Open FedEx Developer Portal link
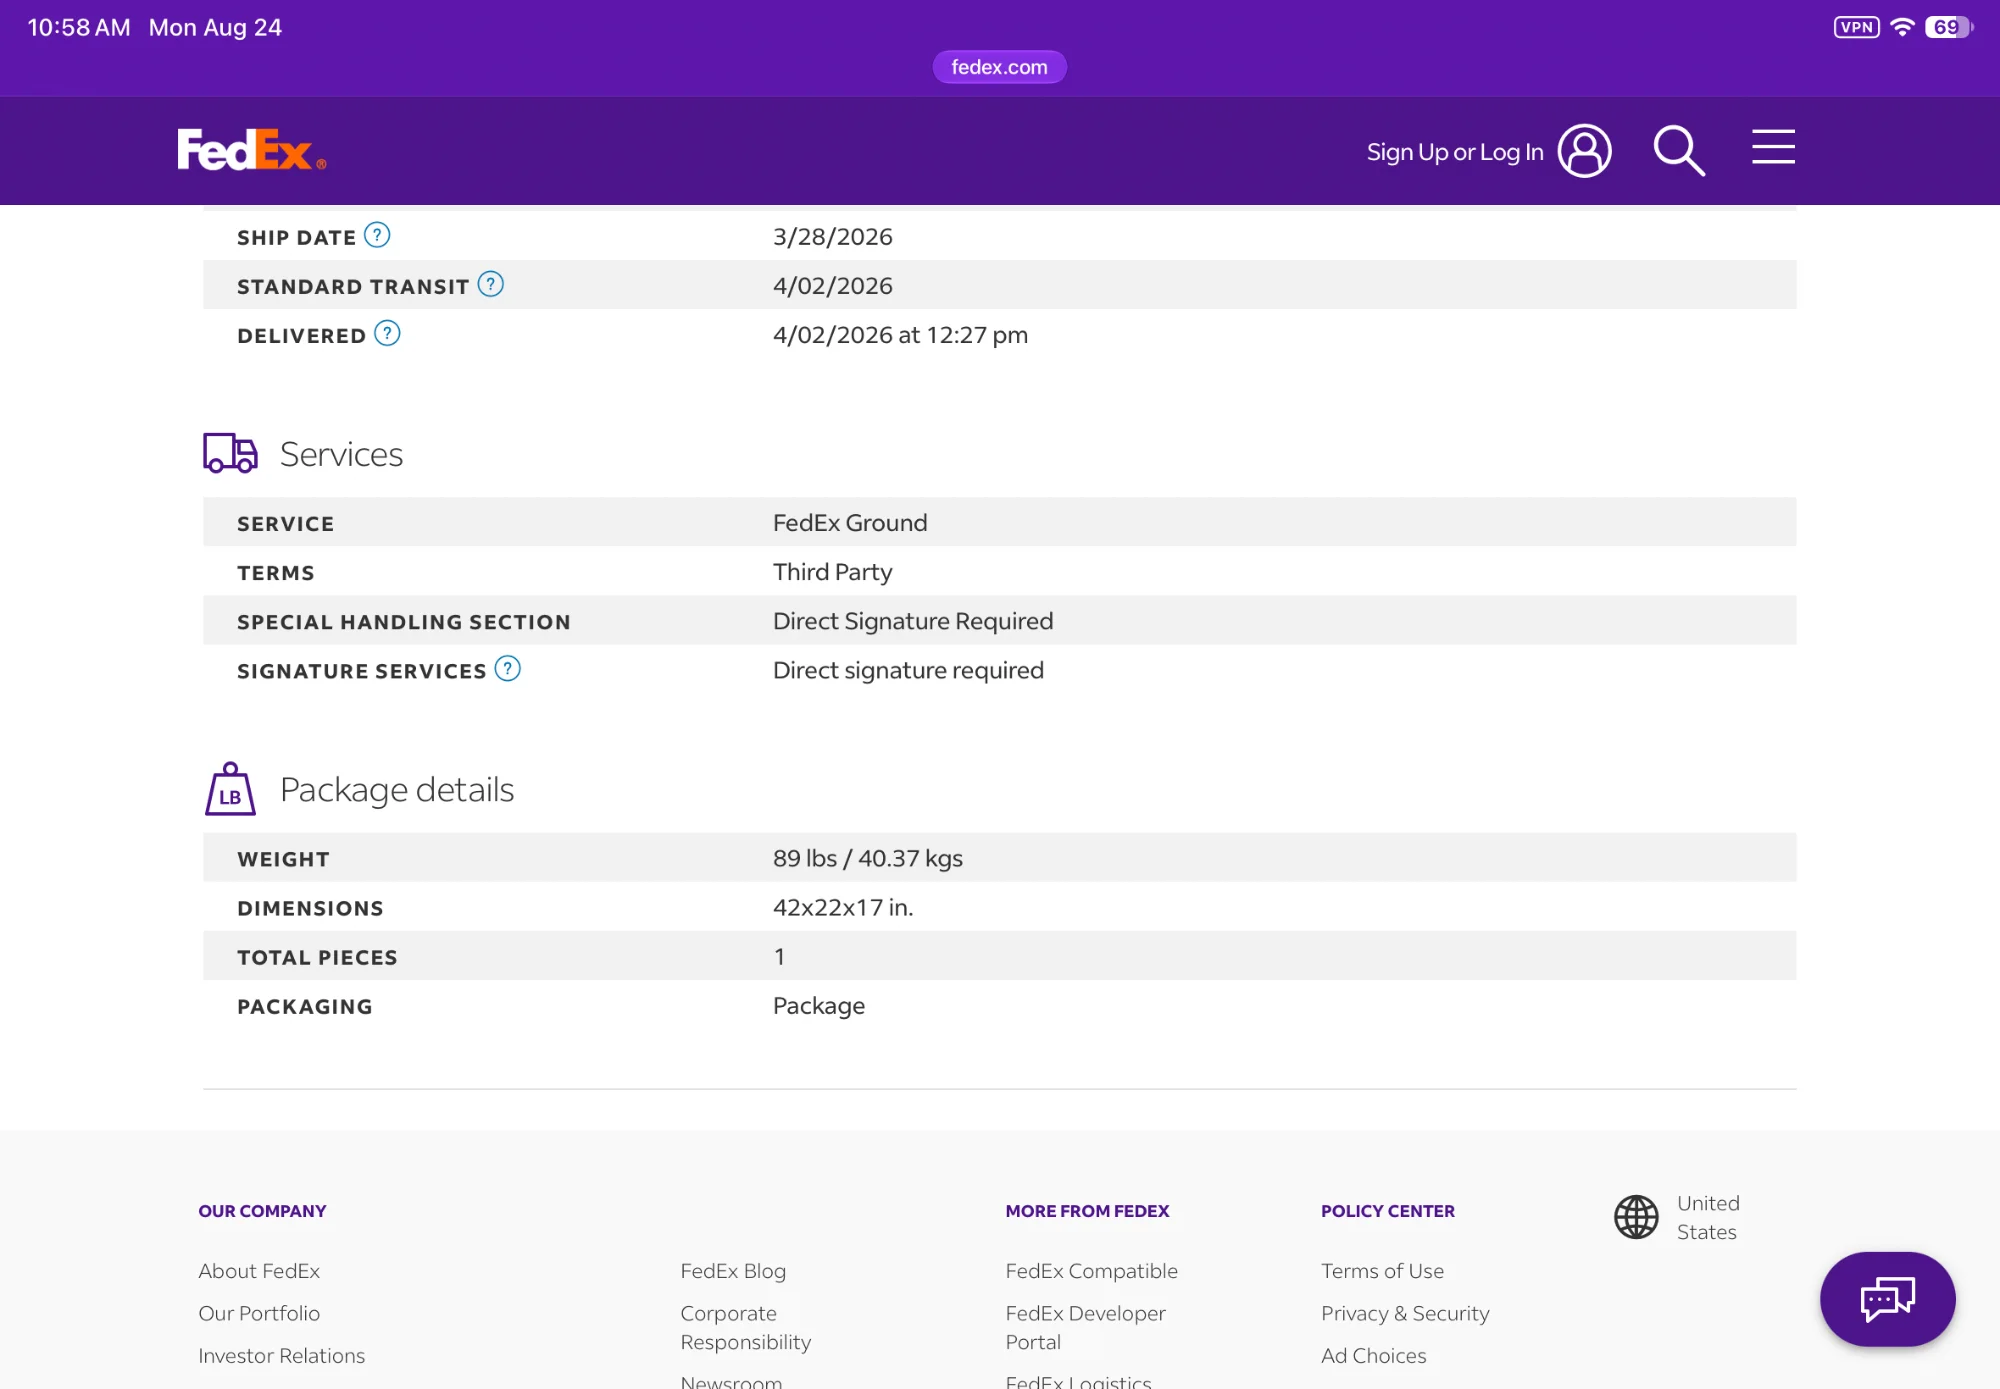The width and height of the screenshot is (2000, 1389). click(1086, 1328)
